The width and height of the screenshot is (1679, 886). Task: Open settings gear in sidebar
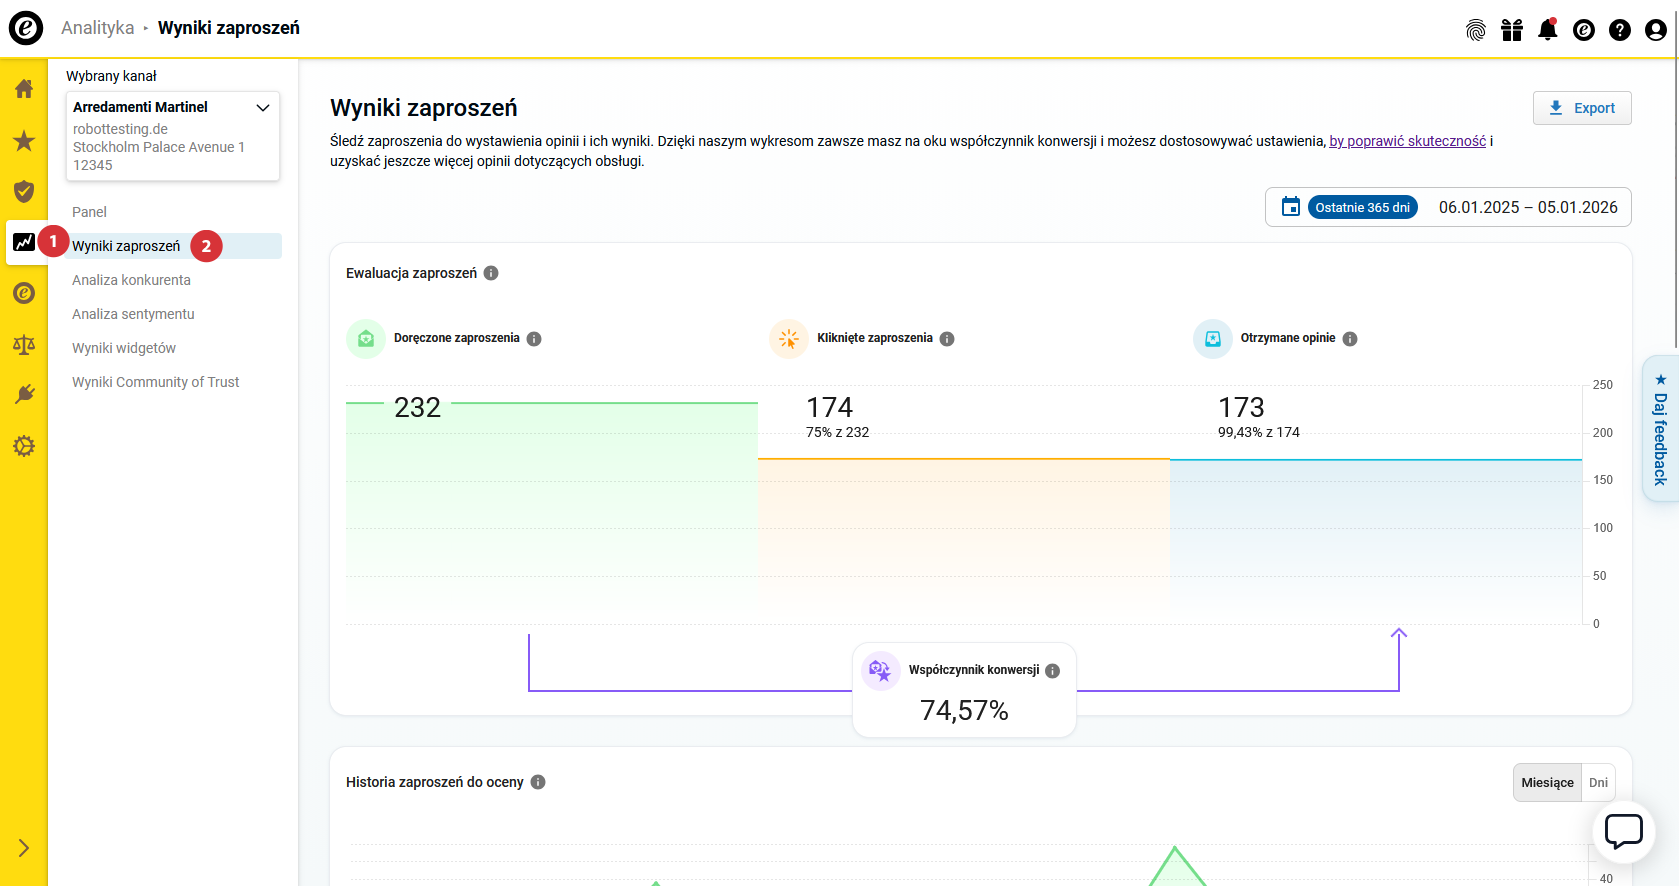click(x=24, y=446)
